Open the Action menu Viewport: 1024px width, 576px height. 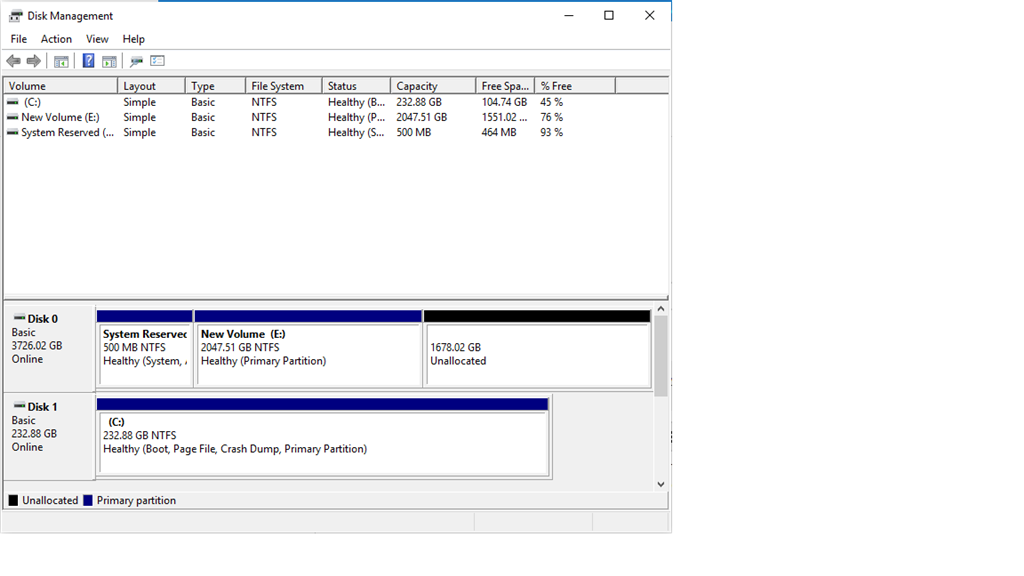click(x=56, y=39)
